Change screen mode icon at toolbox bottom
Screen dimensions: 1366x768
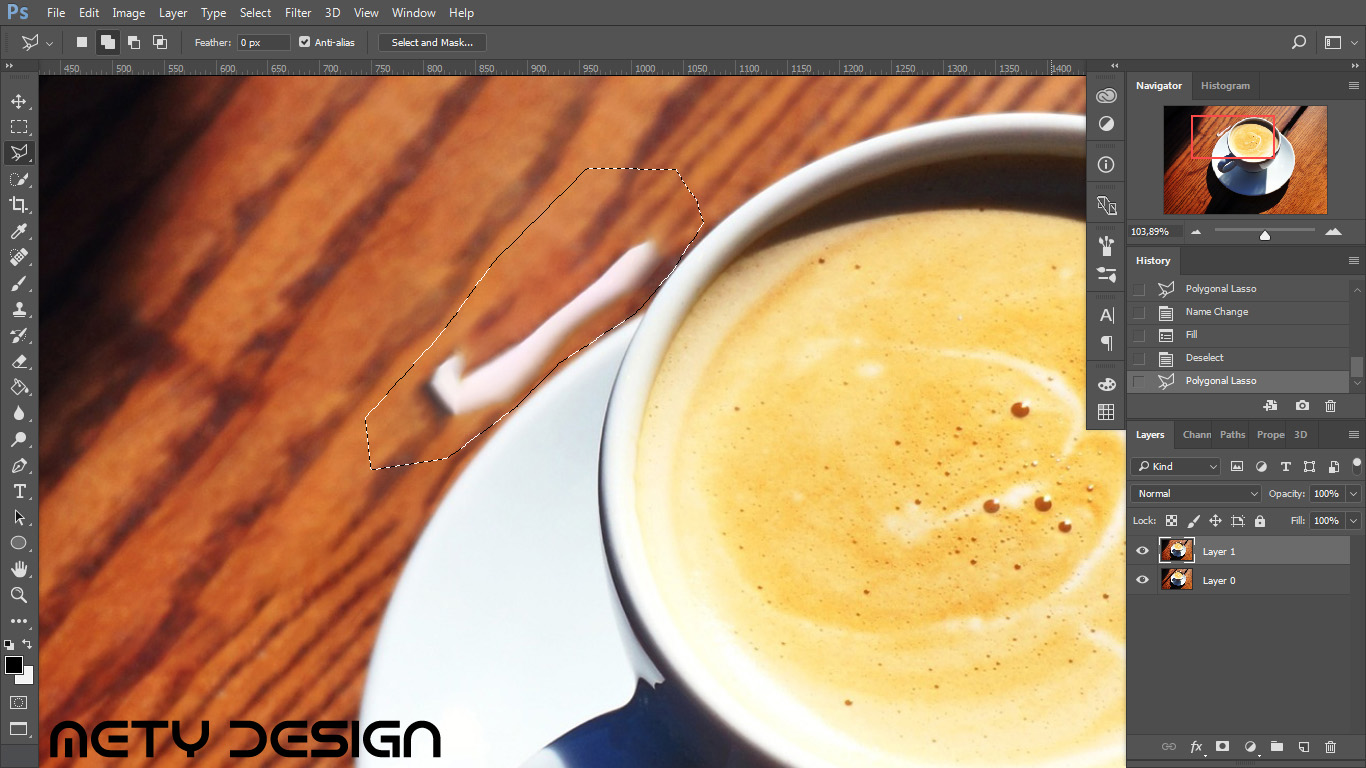tap(19, 728)
